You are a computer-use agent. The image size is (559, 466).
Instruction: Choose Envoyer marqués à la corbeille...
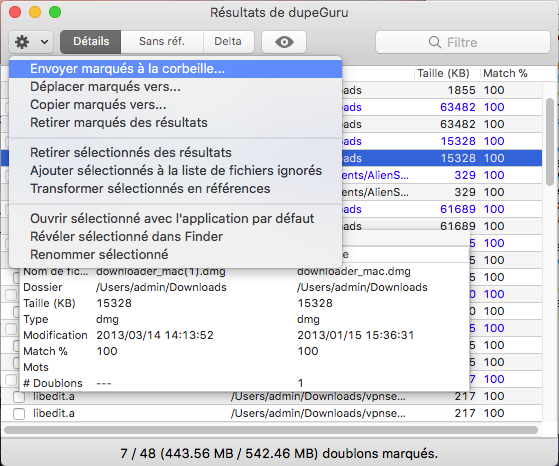click(x=175, y=69)
